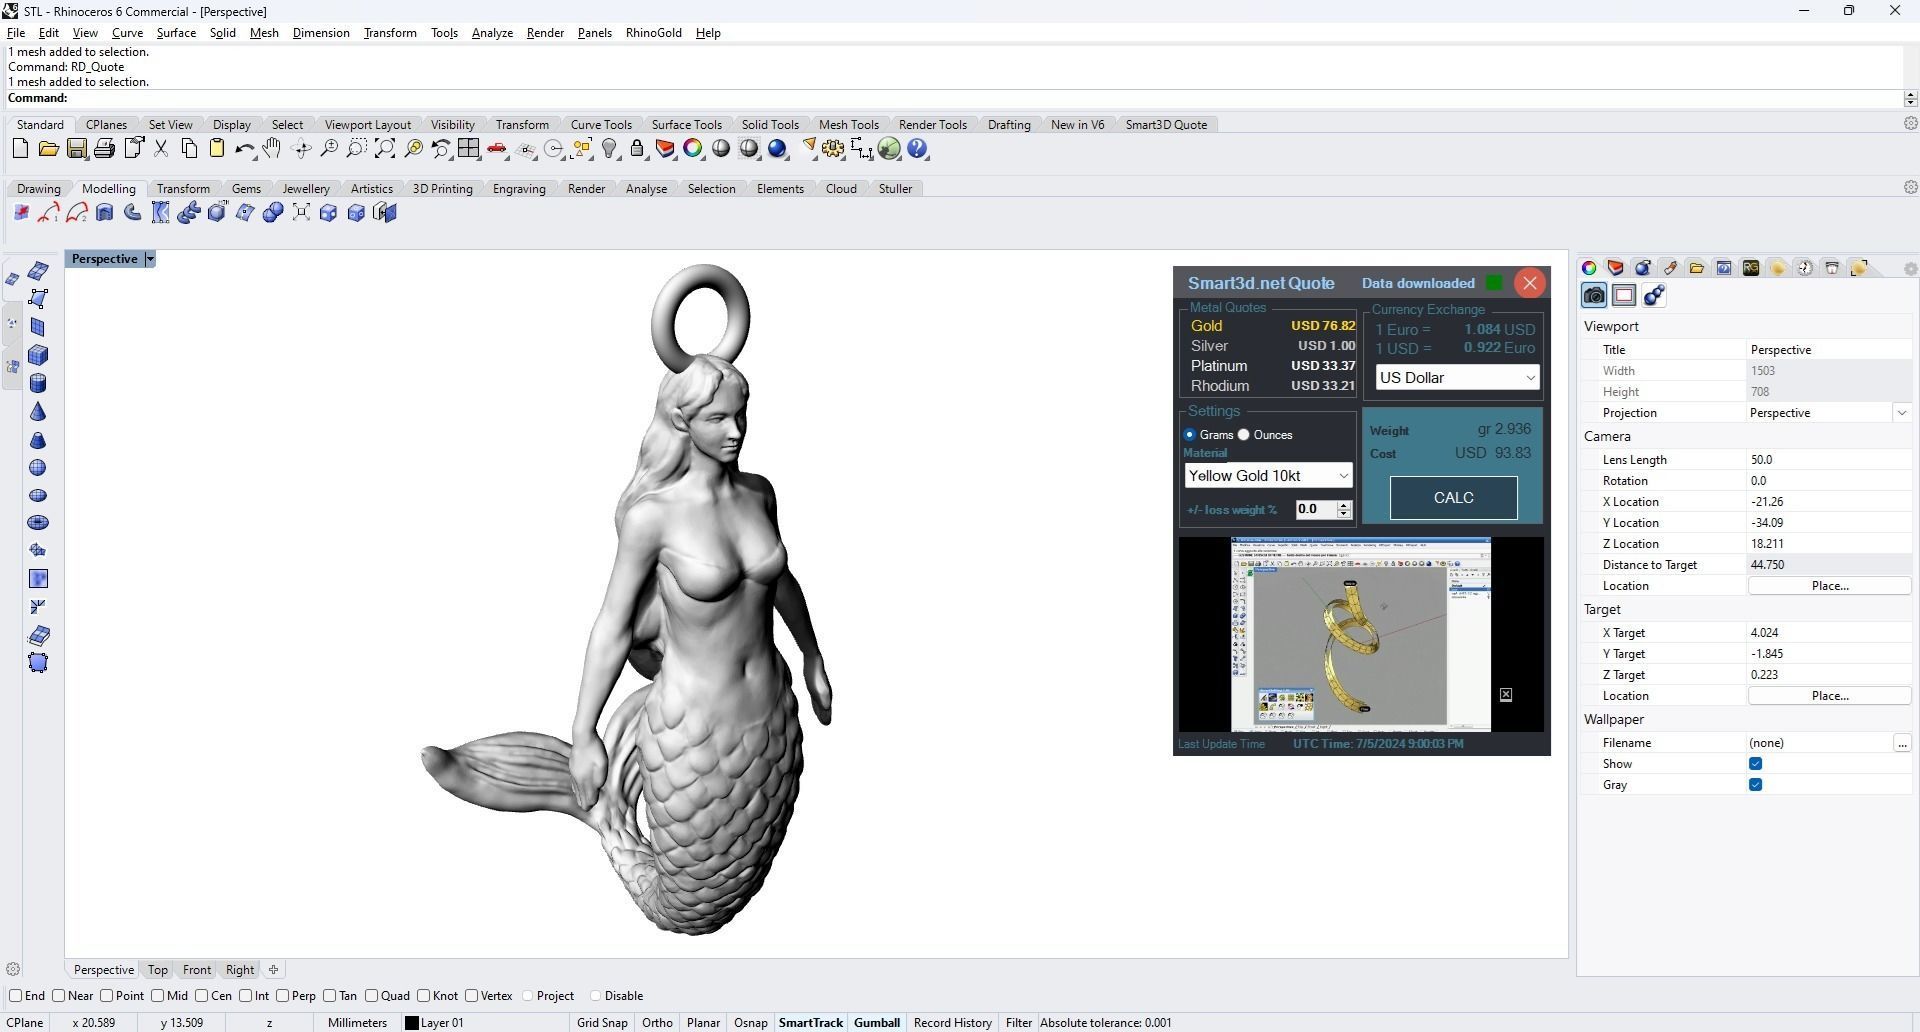
Task: Open Options via the gear toolbar icon
Action: pyautogui.click(x=833, y=149)
